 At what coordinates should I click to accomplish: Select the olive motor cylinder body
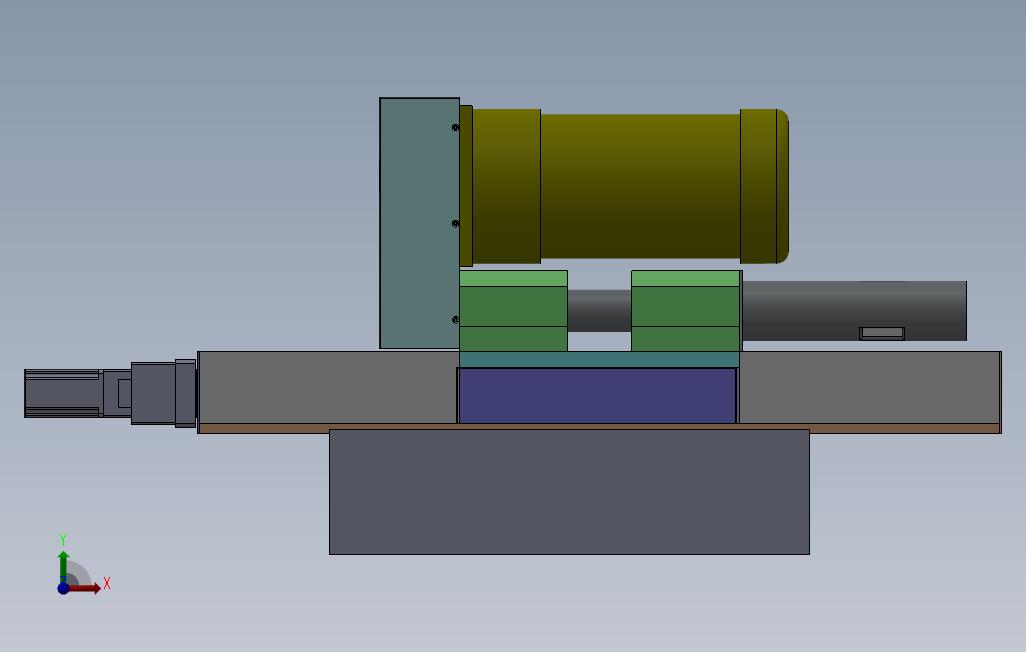point(640,187)
